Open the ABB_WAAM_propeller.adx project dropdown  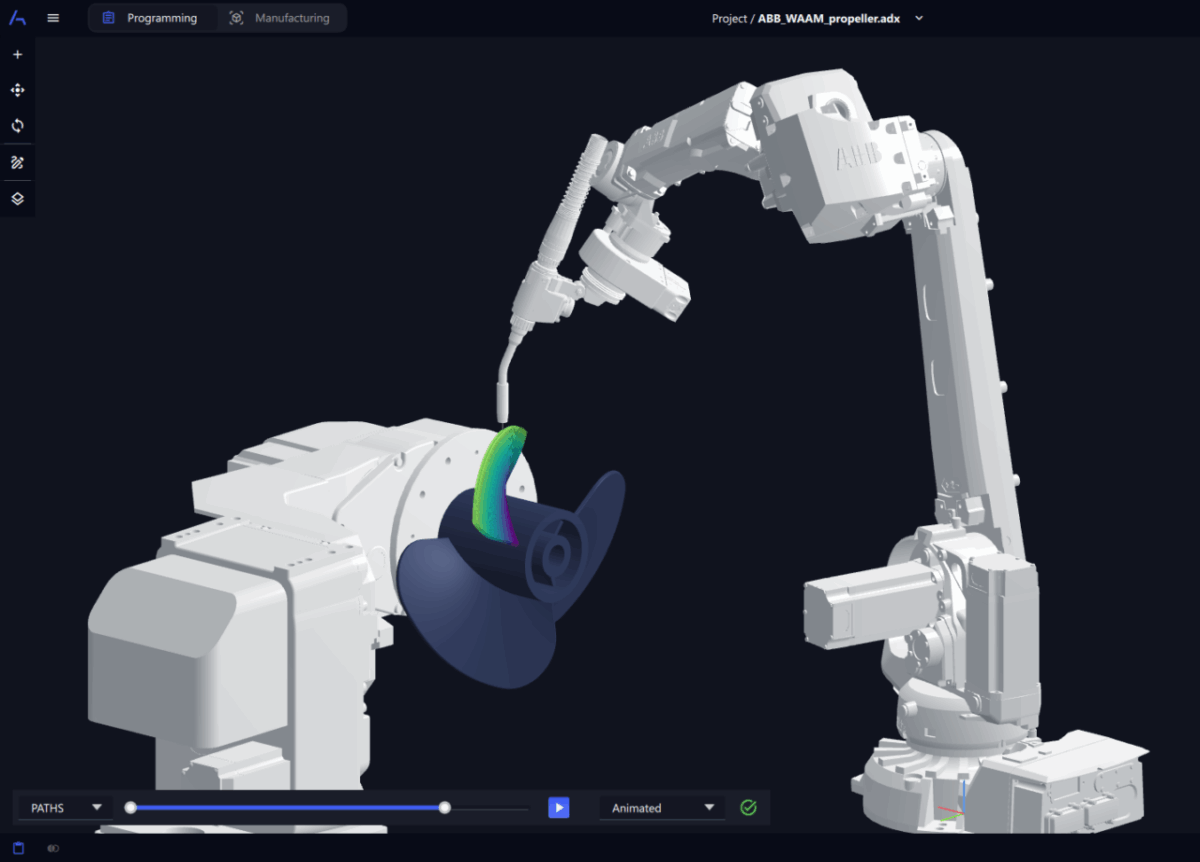click(917, 18)
